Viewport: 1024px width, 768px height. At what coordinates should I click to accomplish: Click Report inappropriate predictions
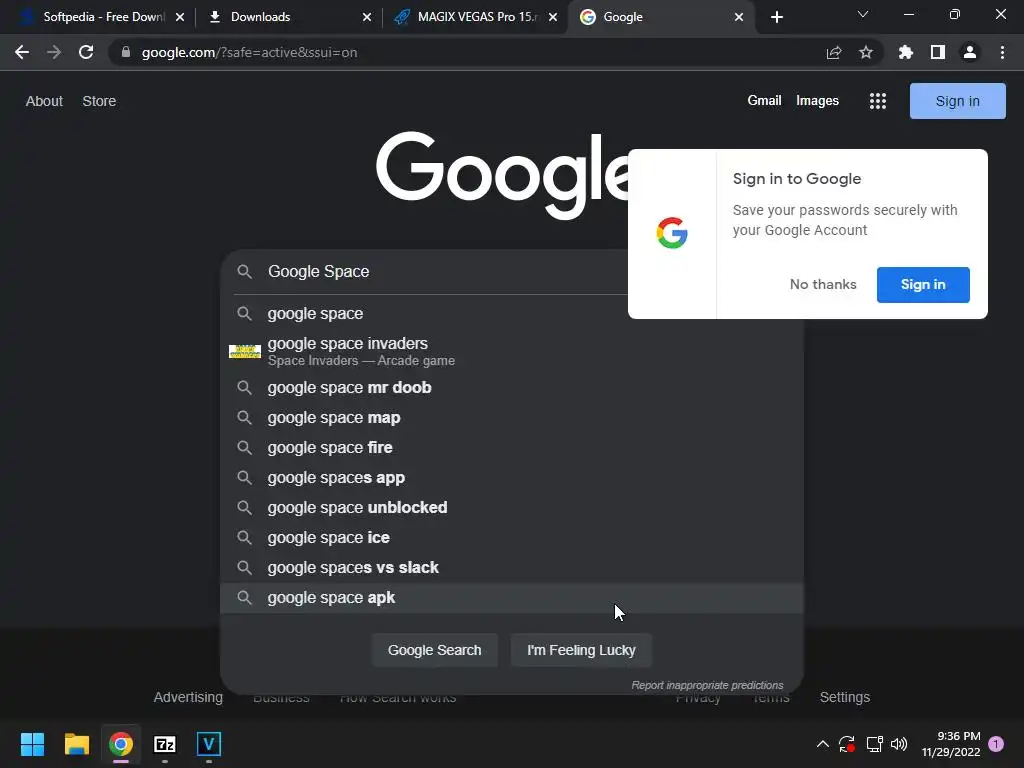(707, 685)
